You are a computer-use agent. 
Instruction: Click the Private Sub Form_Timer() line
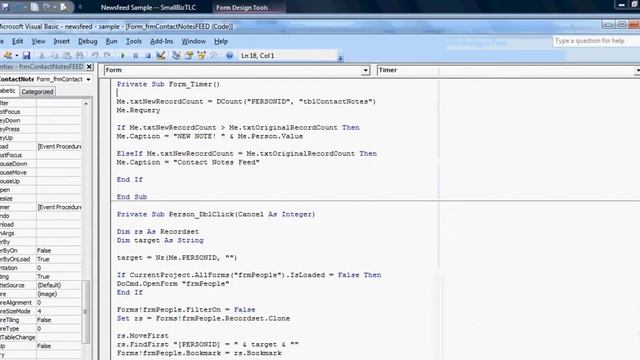(x=168, y=84)
